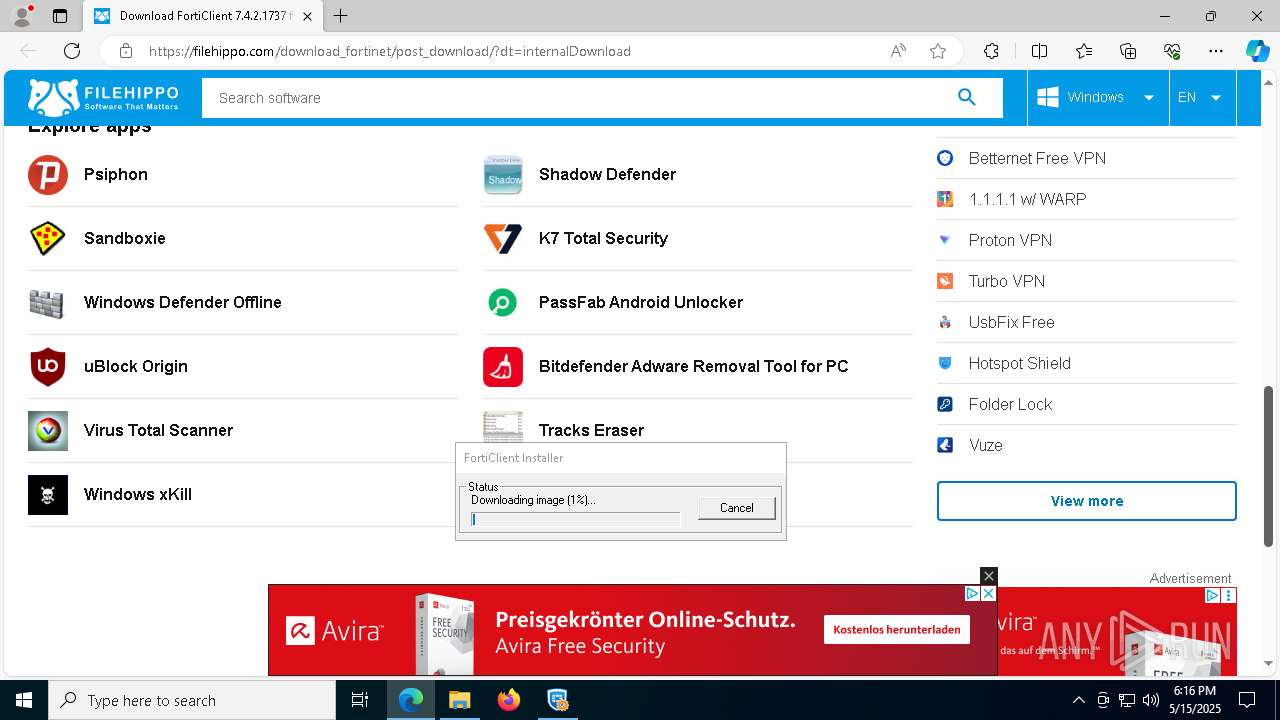The width and height of the screenshot is (1280, 720).
Task: Open the FortiClient installer taskbar icon
Action: pyautogui.click(x=557, y=700)
